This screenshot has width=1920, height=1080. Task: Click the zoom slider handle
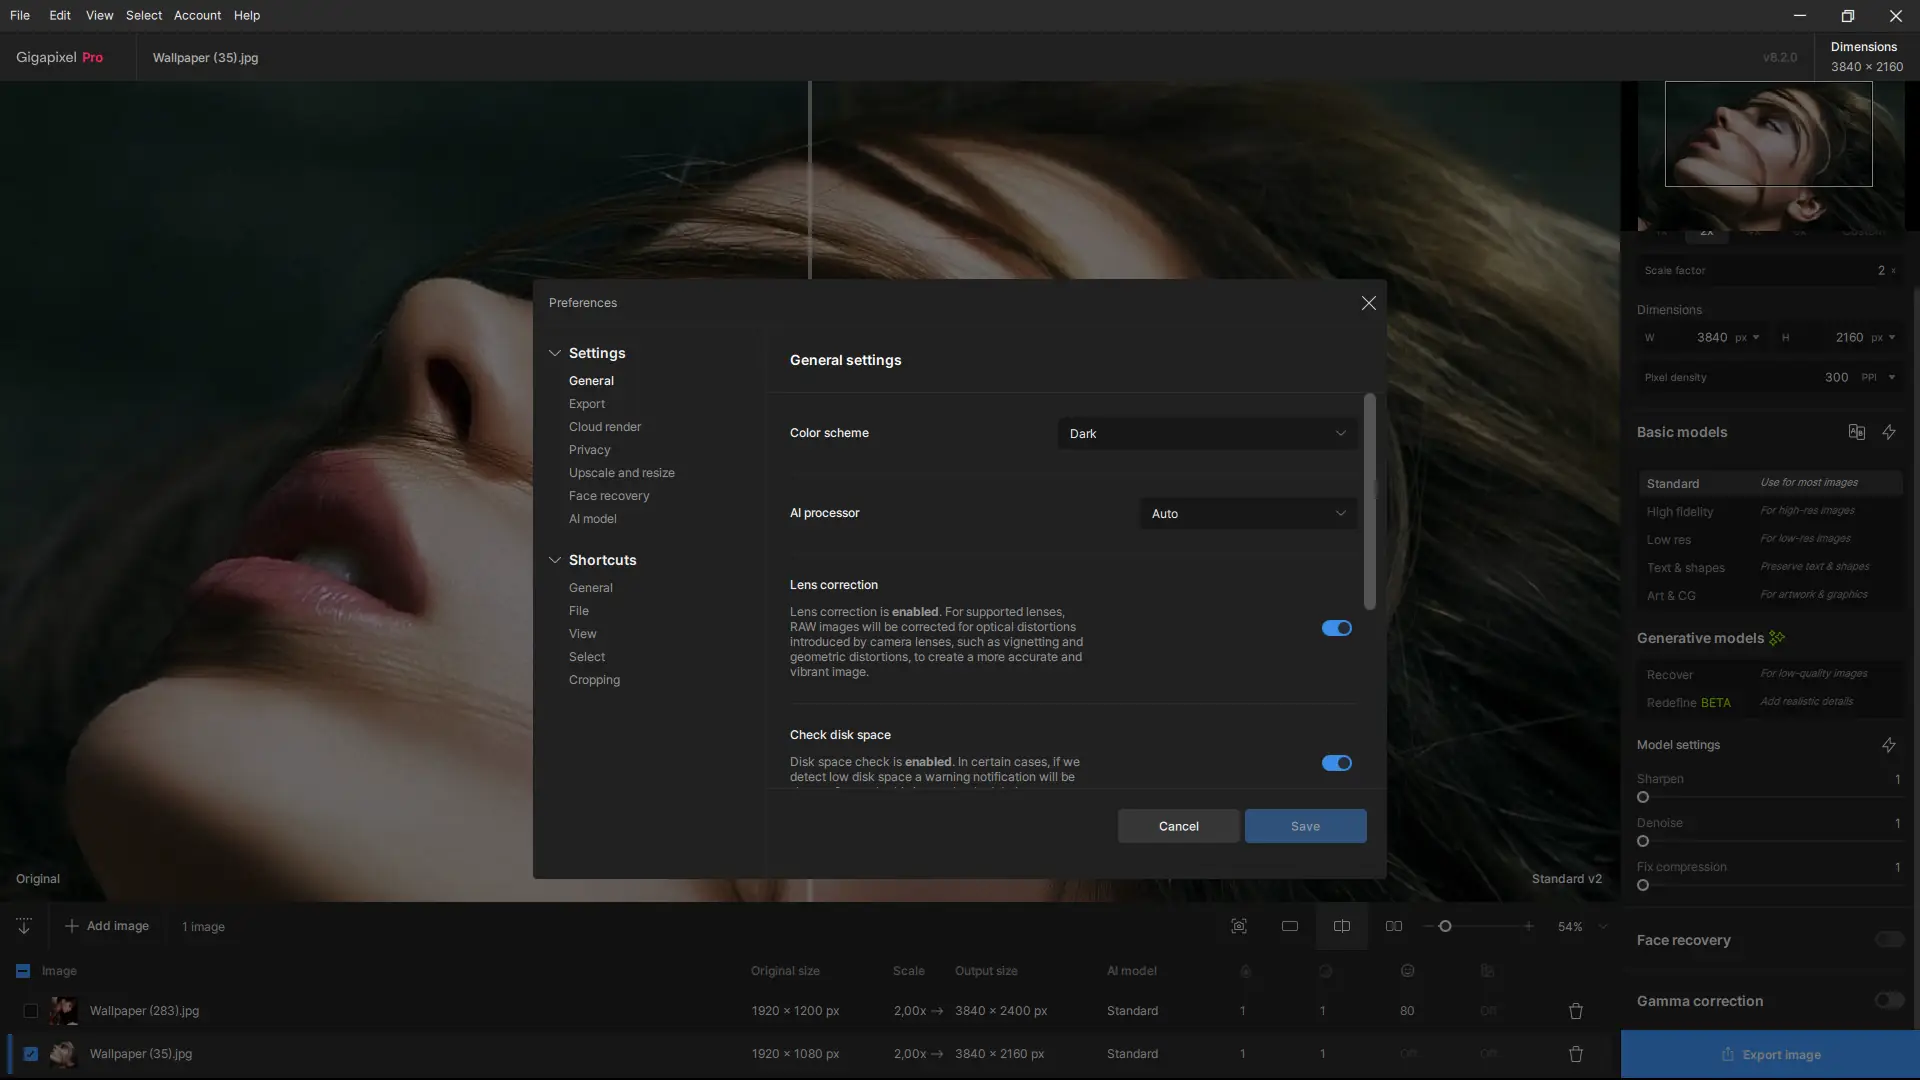click(1445, 926)
